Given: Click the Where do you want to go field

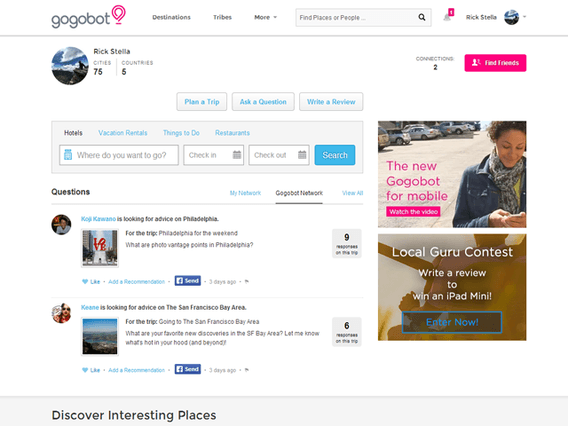Looking at the screenshot, I should click(119, 155).
